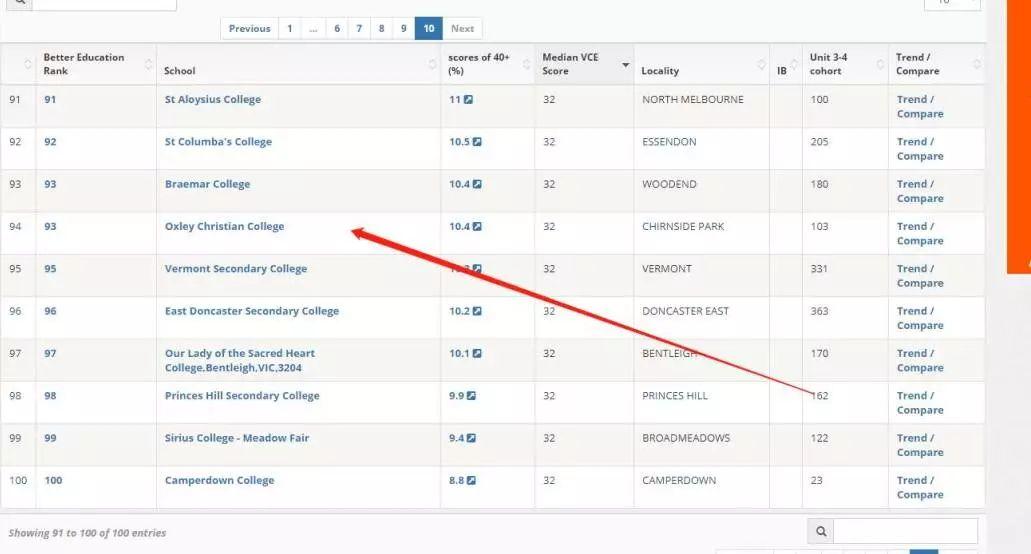The image size is (1031, 554).
Task: Sort by Median VCE Score column
Action: point(585,64)
